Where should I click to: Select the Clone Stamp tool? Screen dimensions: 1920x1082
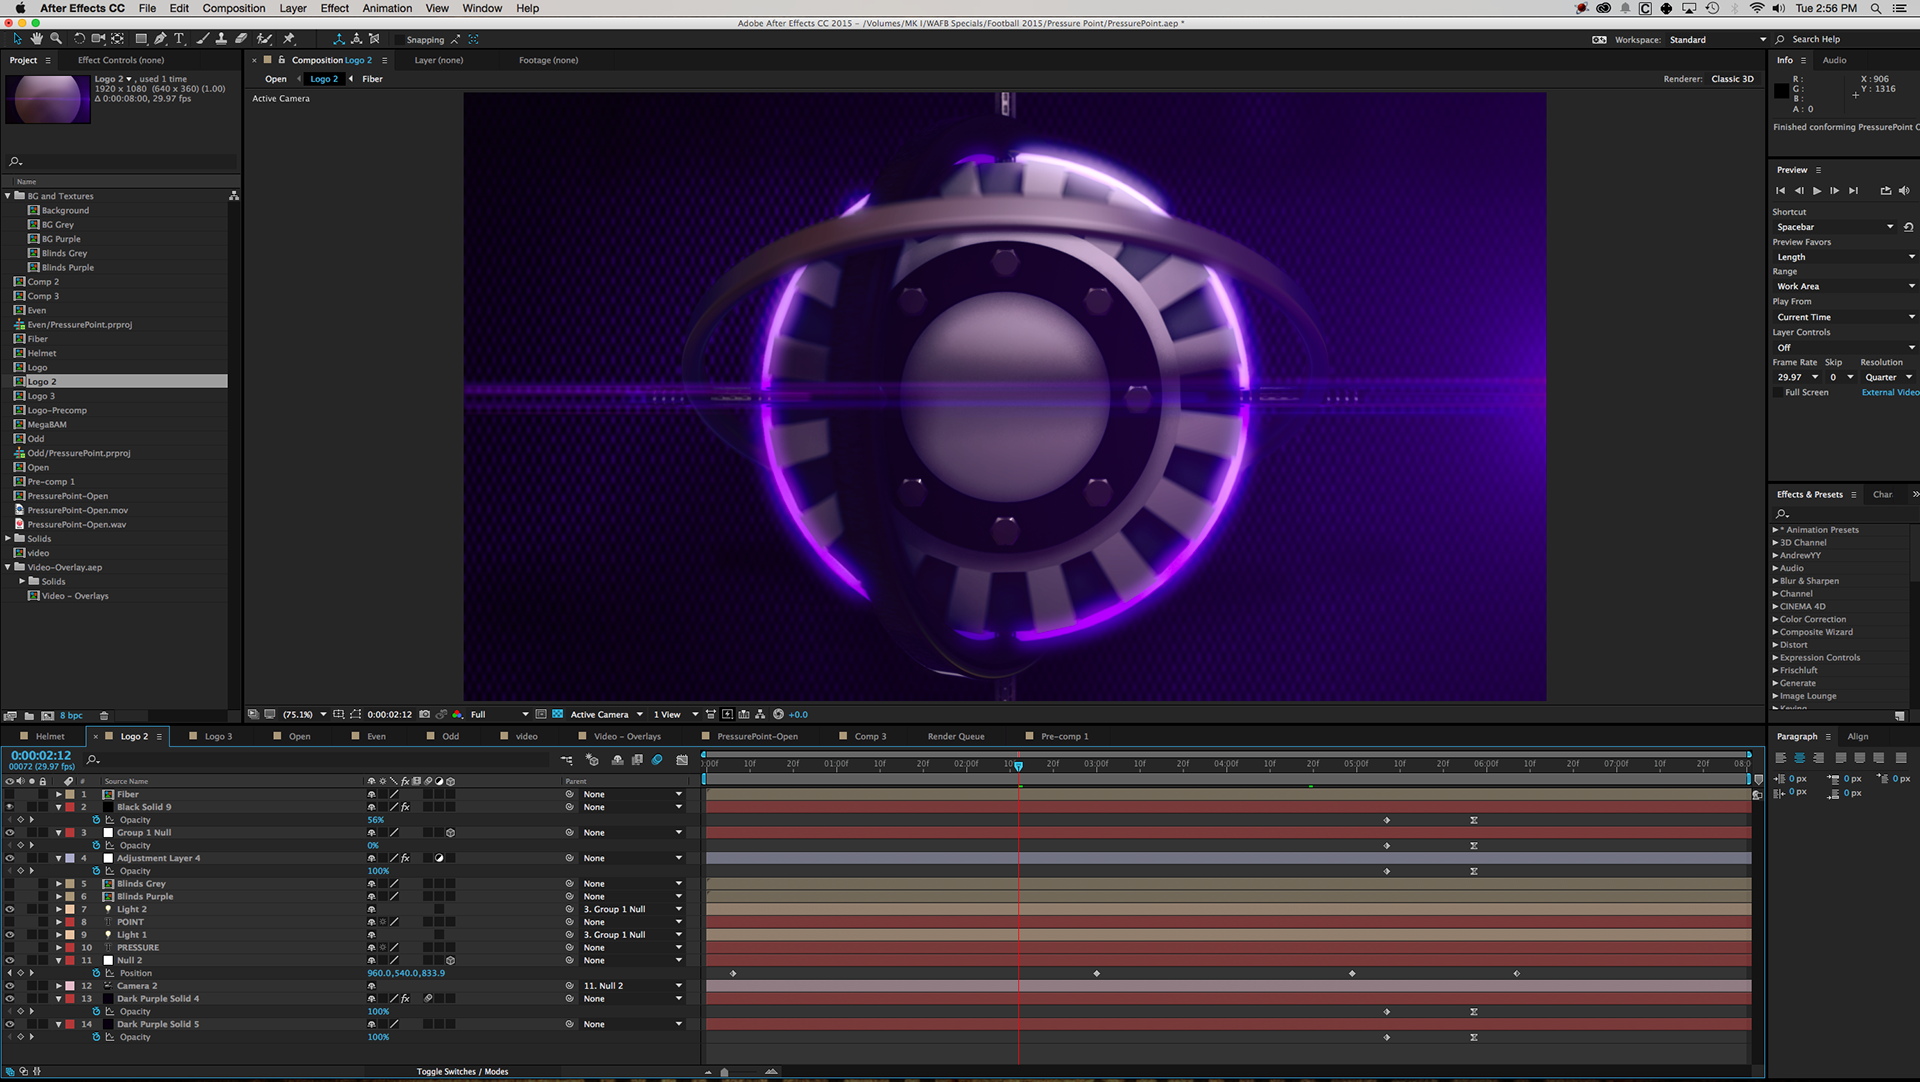(x=221, y=39)
